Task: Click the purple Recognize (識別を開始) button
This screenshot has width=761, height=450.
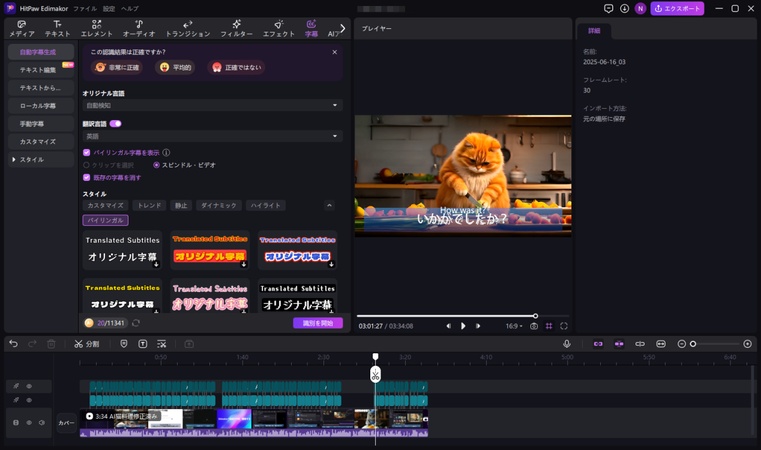Action: click(x=317, y=323)
